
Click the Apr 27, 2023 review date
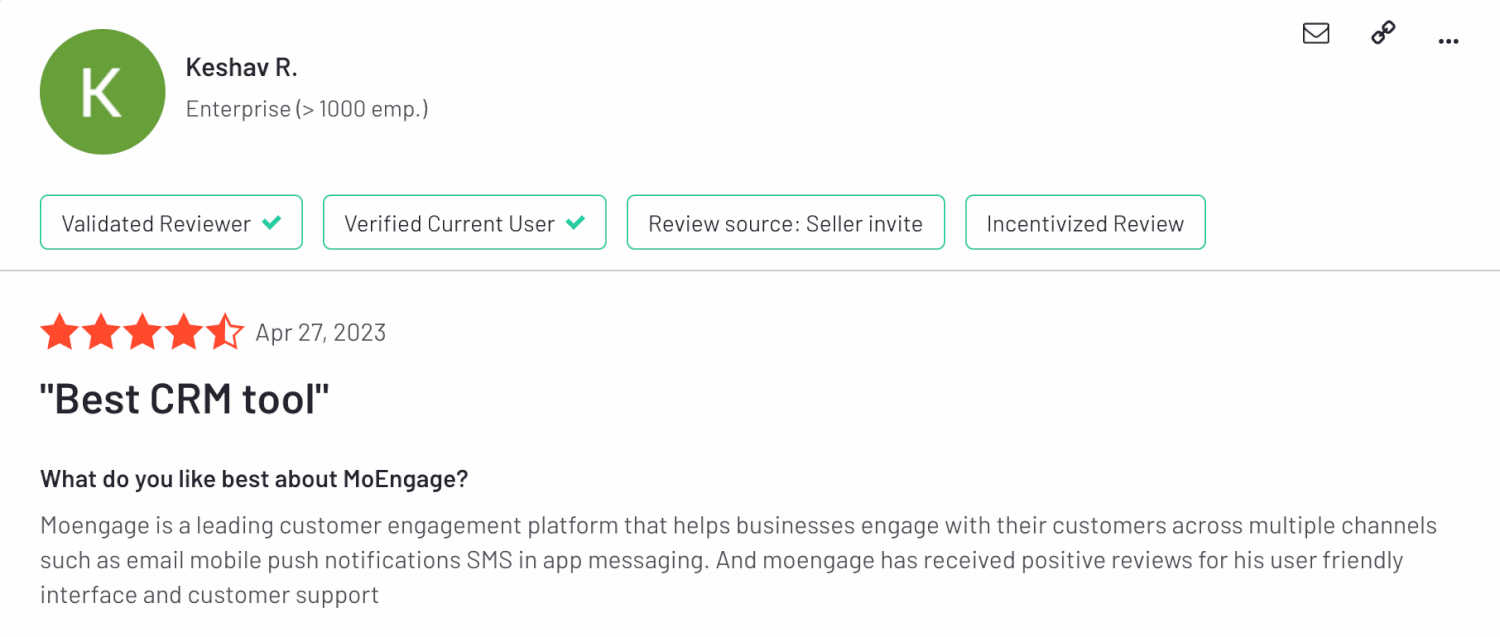click(321, 333)
